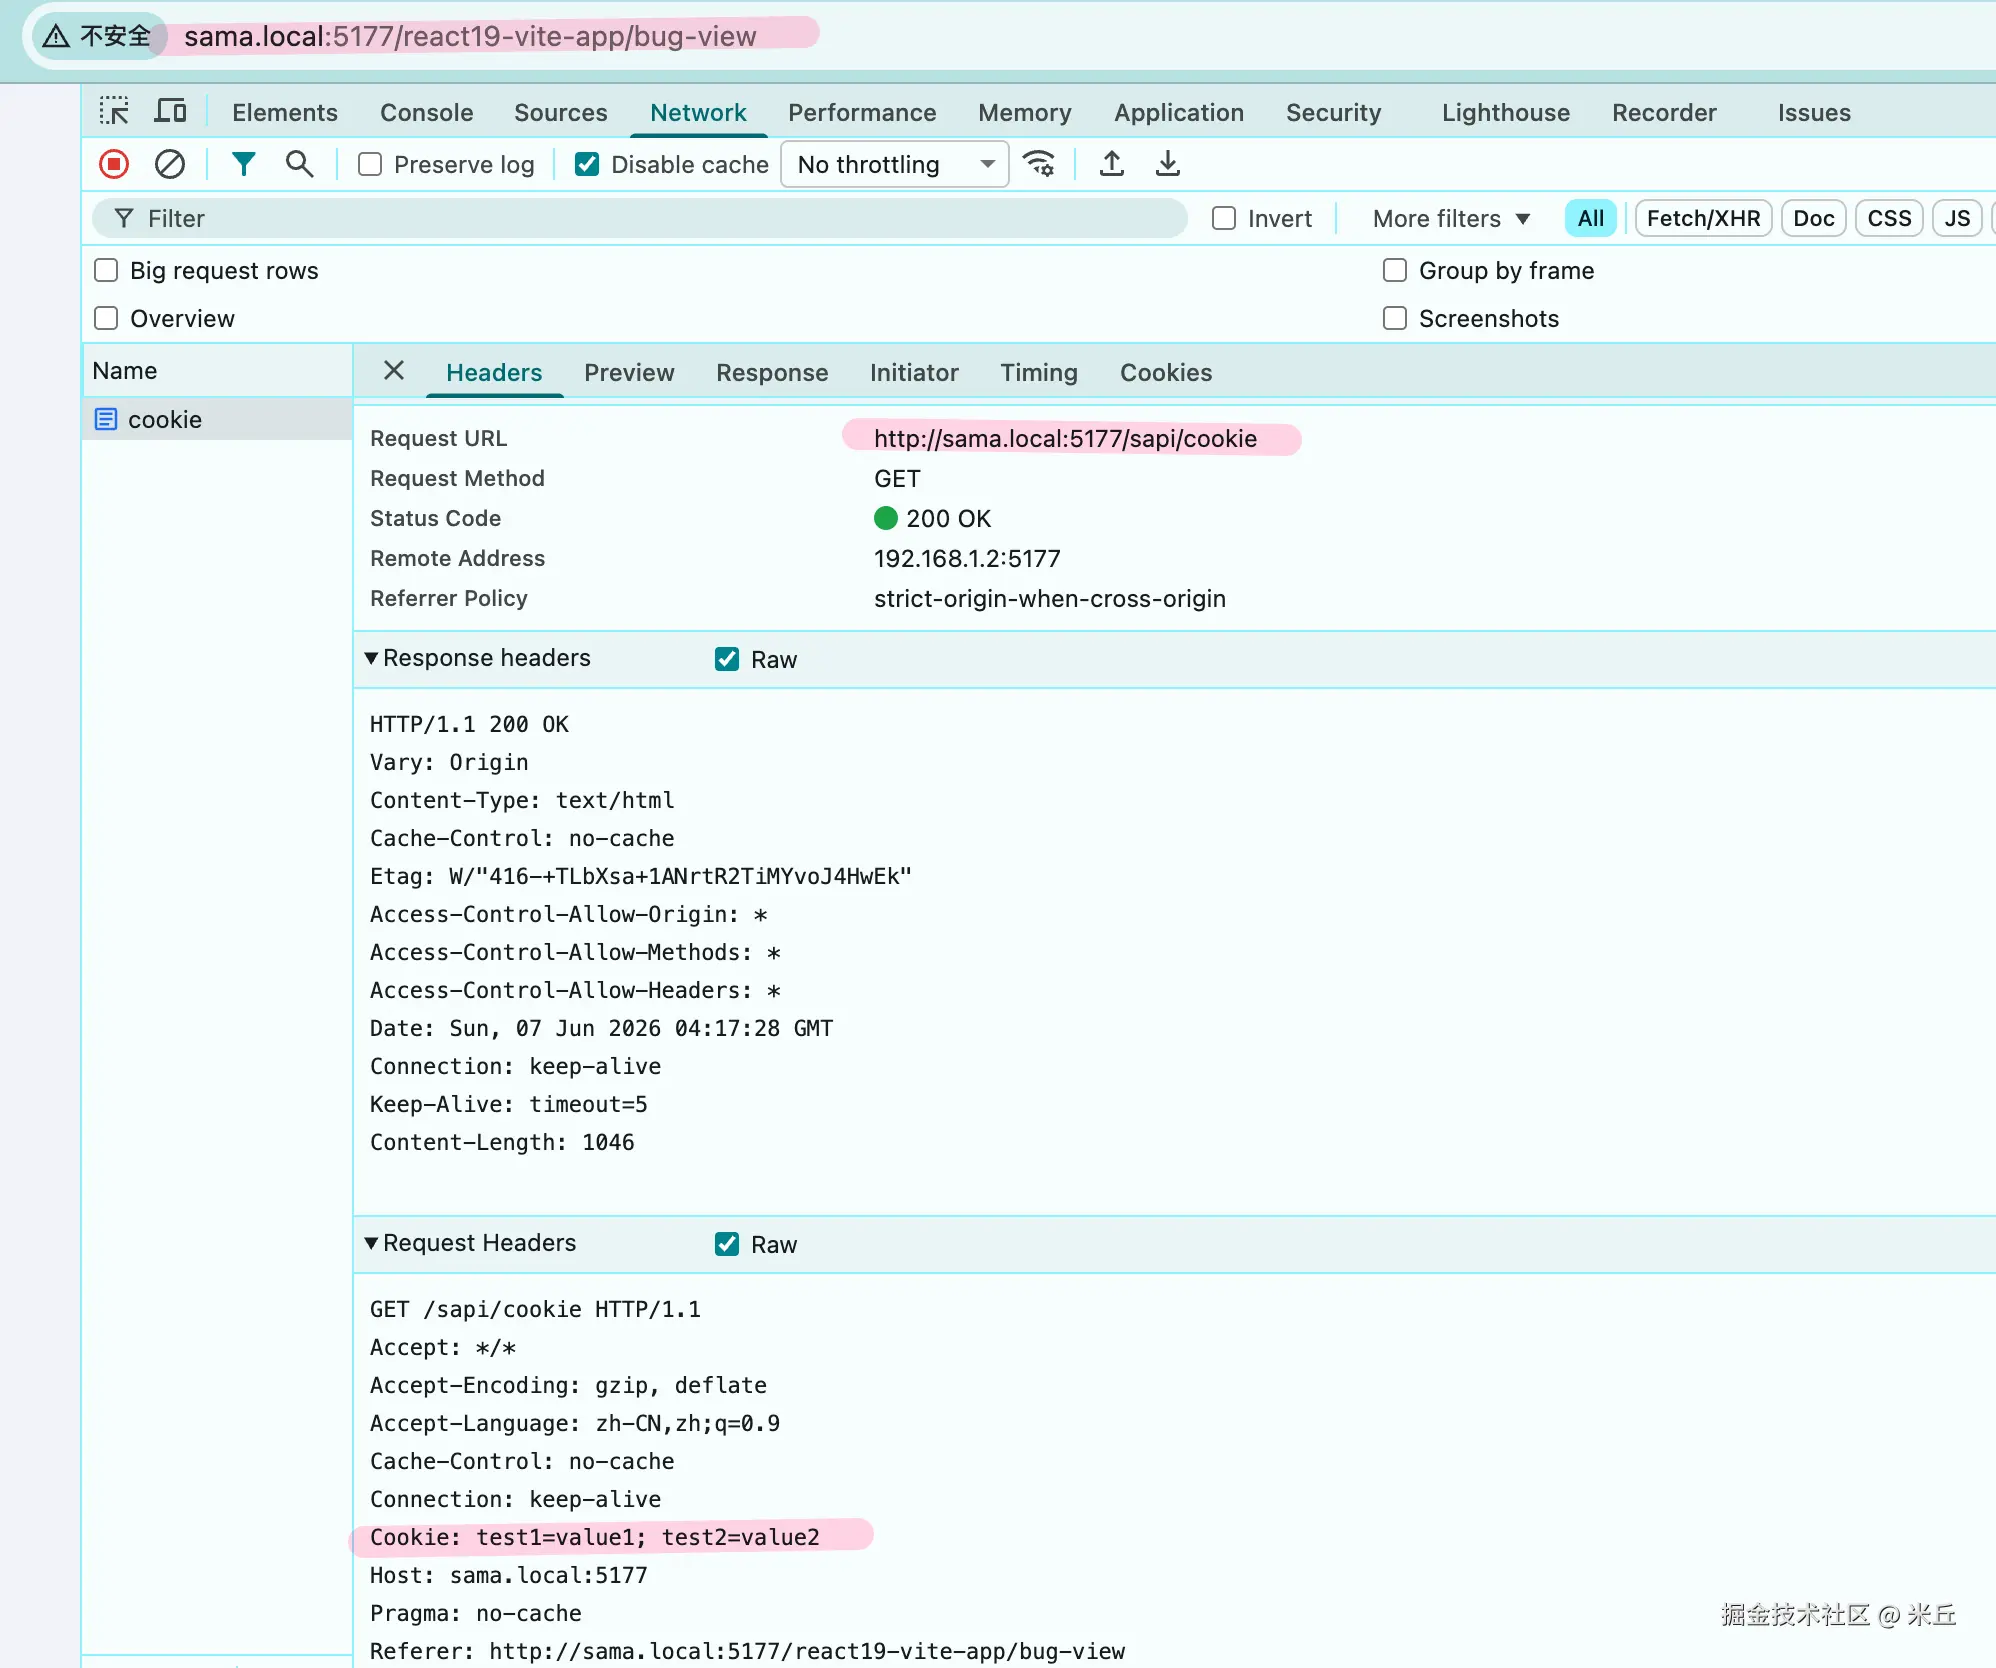Open the Timing detail tab
The height and width of the screenshot is (1668, 1996).
(1039, 373)
